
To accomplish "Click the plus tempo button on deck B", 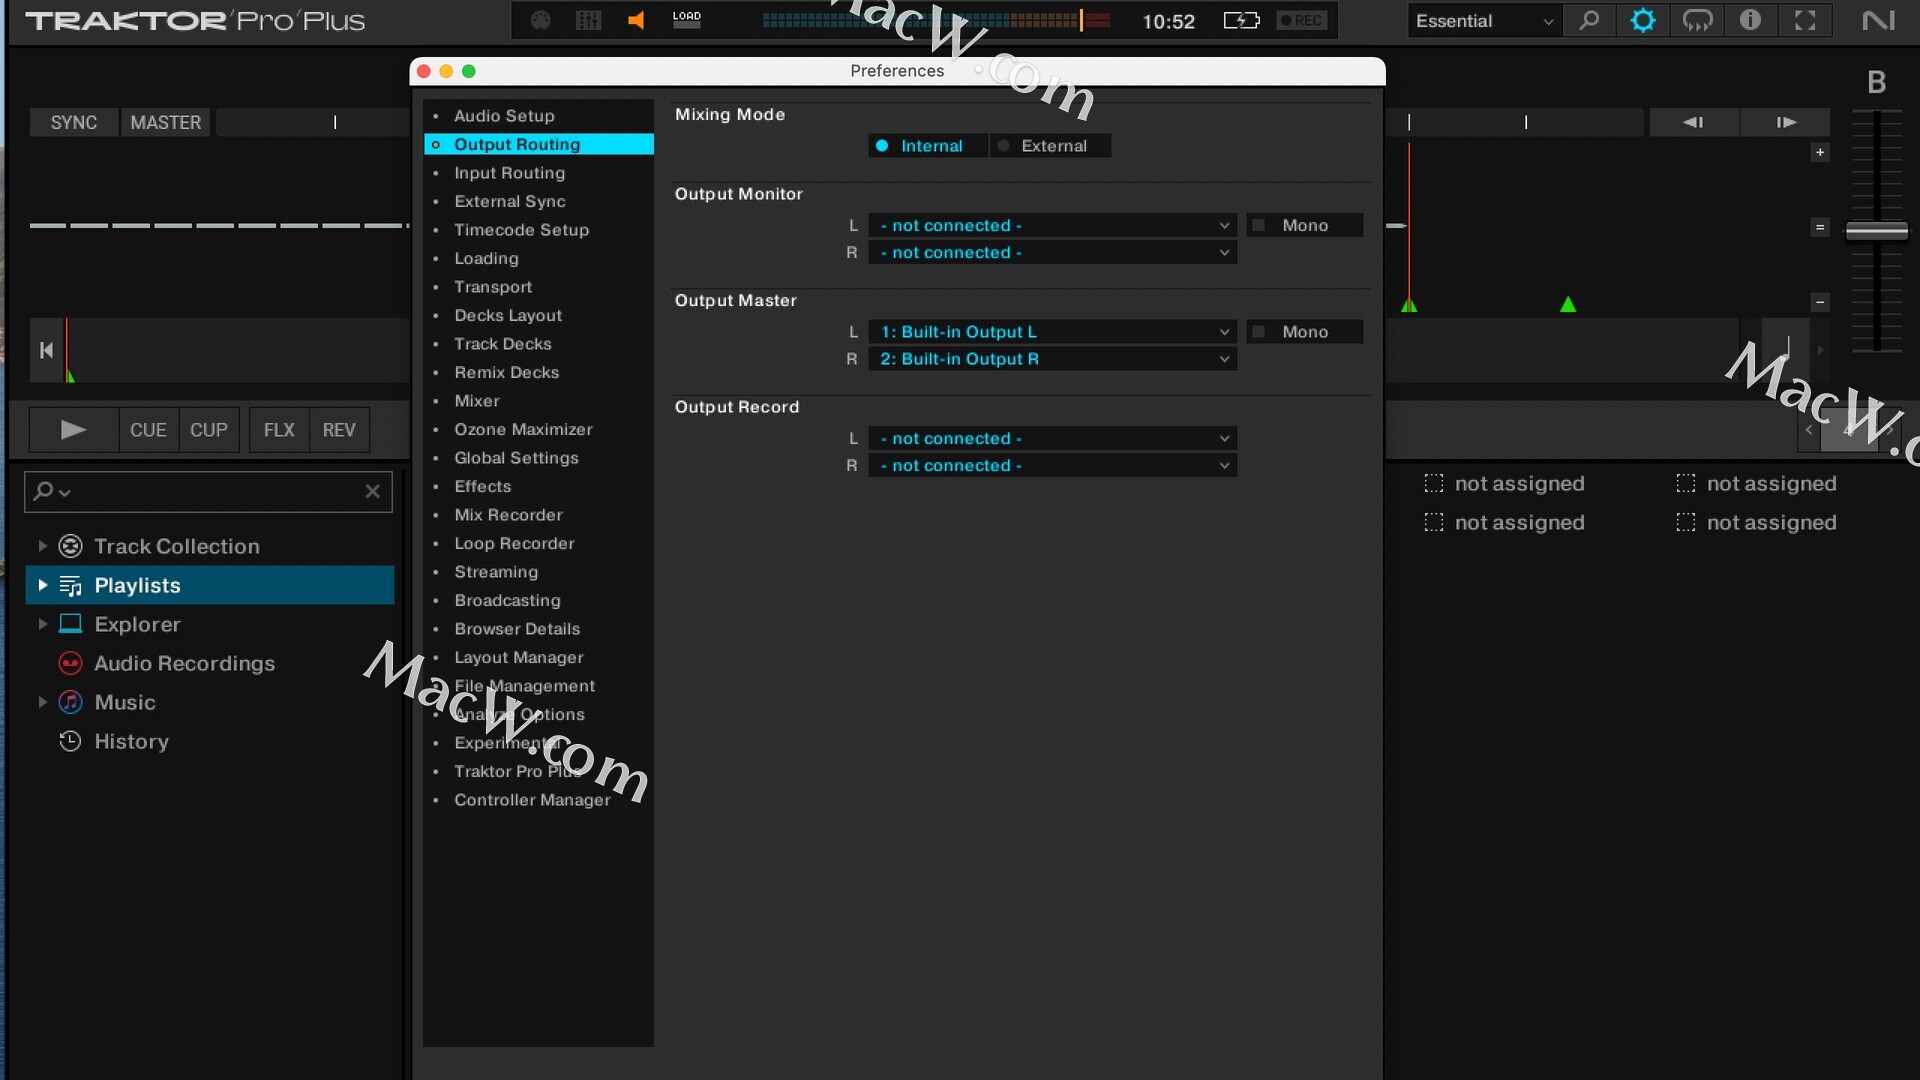I will click(x=1820, y=153).
